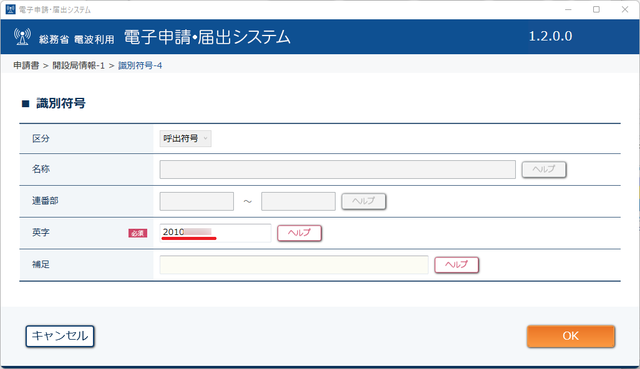The height and width of the screenshot is (369, 640).
Task: Open help for the 名称 field
Action: click(544, 169)
